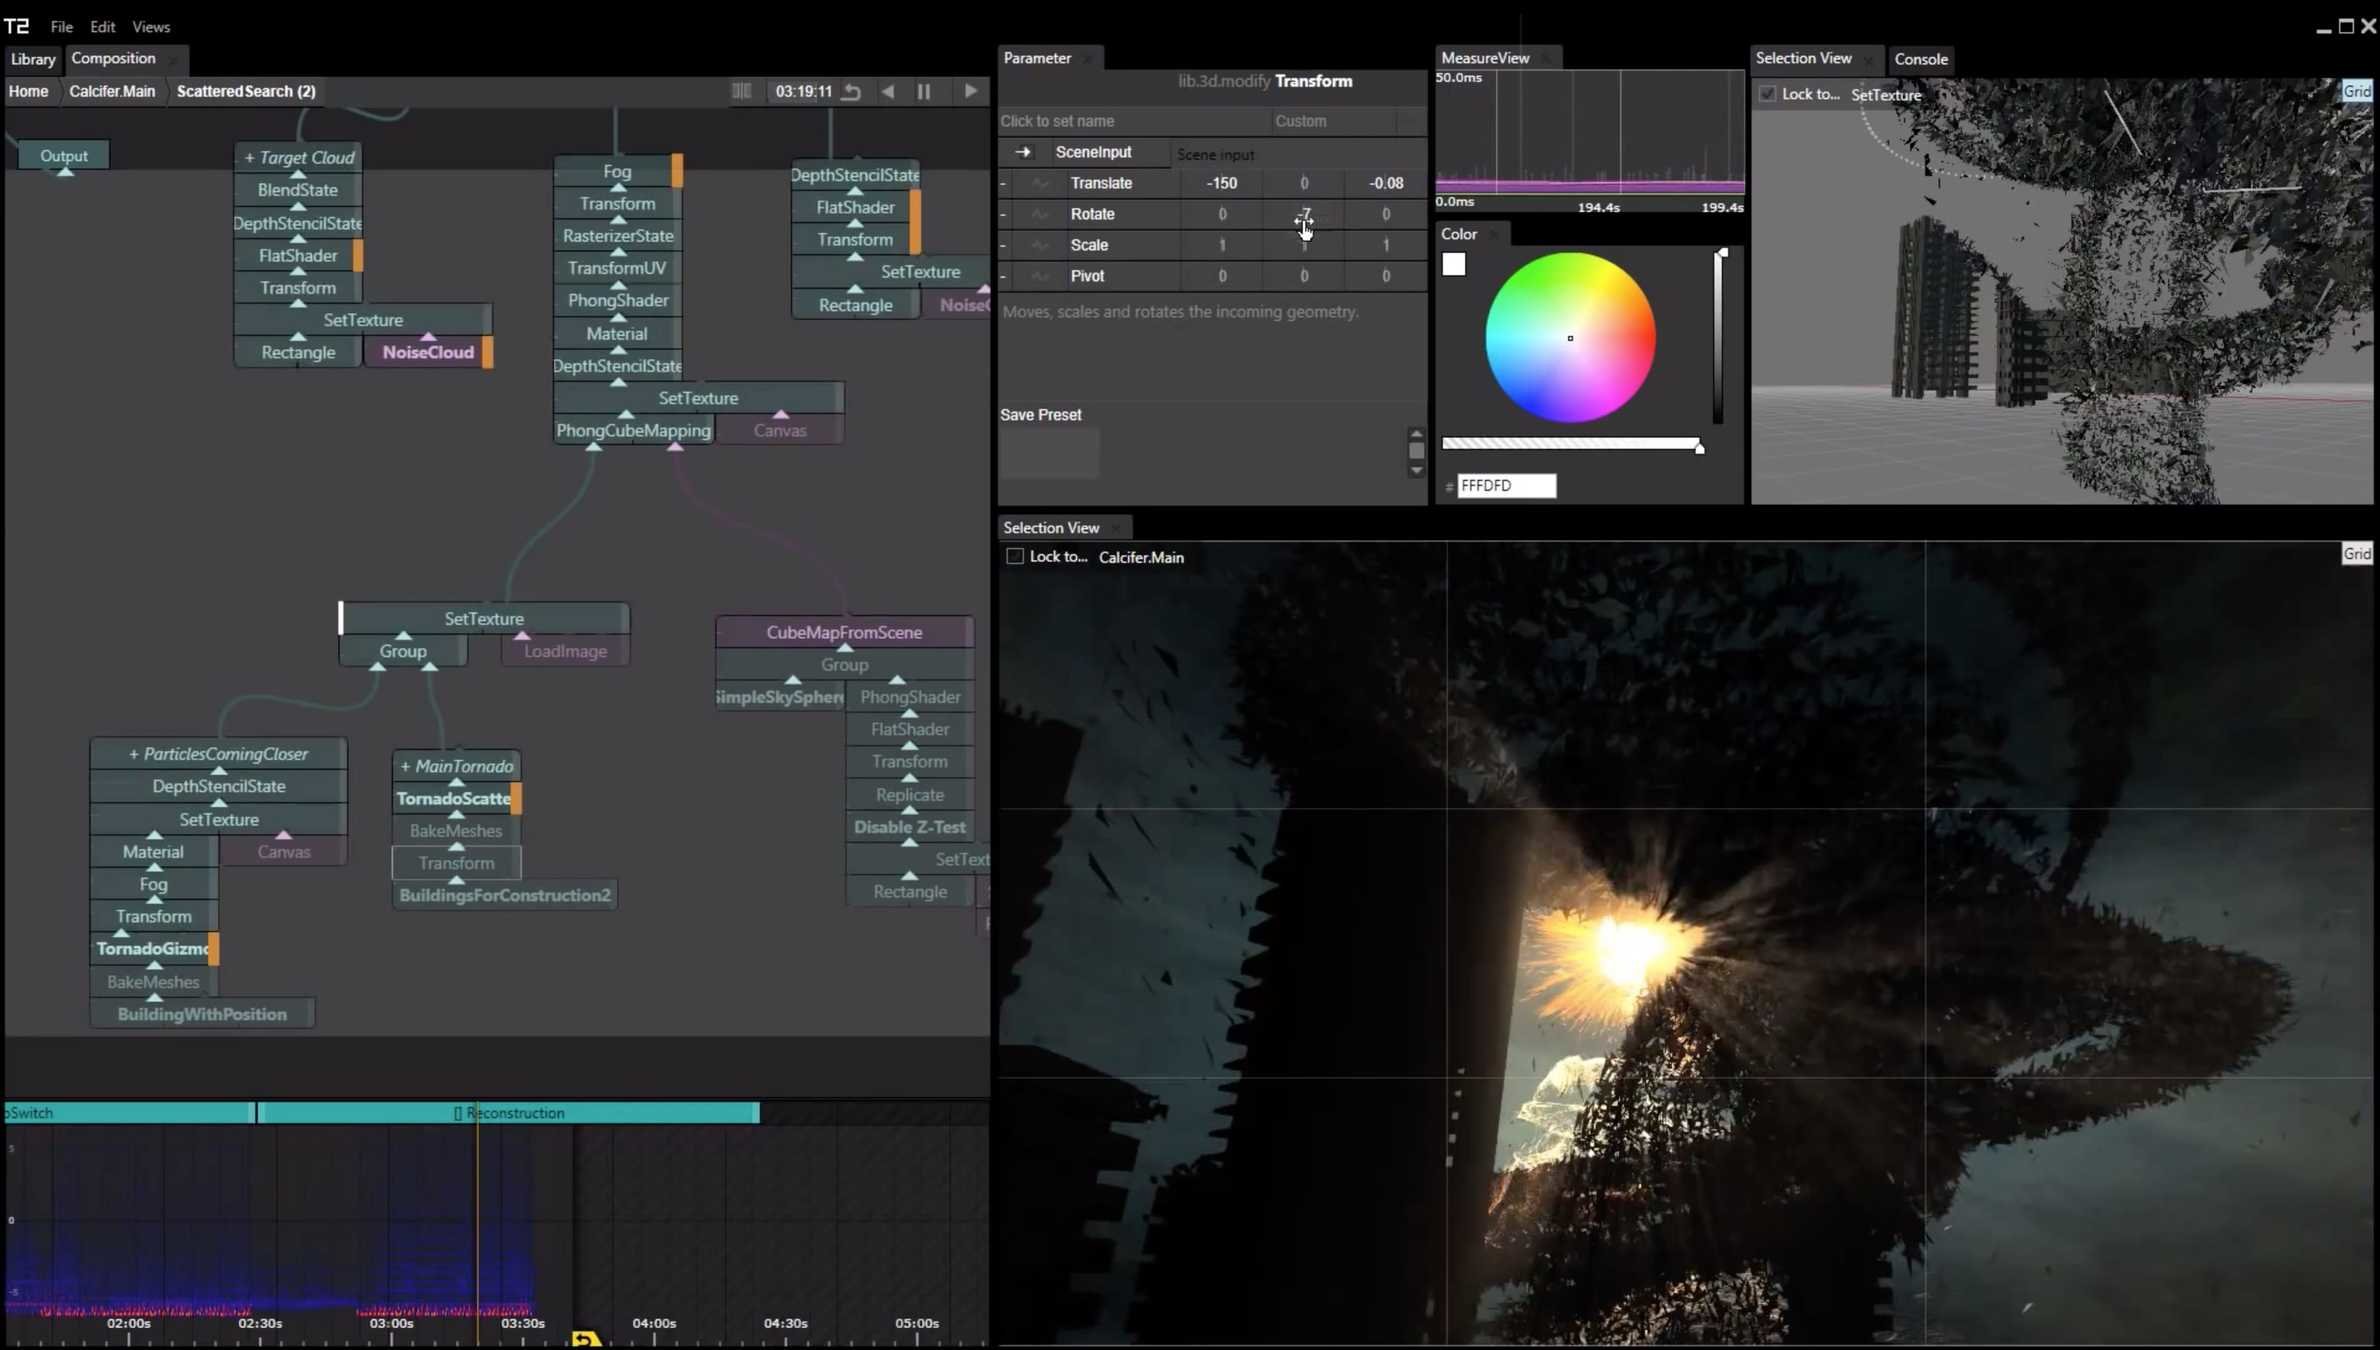Click the Save Preset button

click(1041, 415)
